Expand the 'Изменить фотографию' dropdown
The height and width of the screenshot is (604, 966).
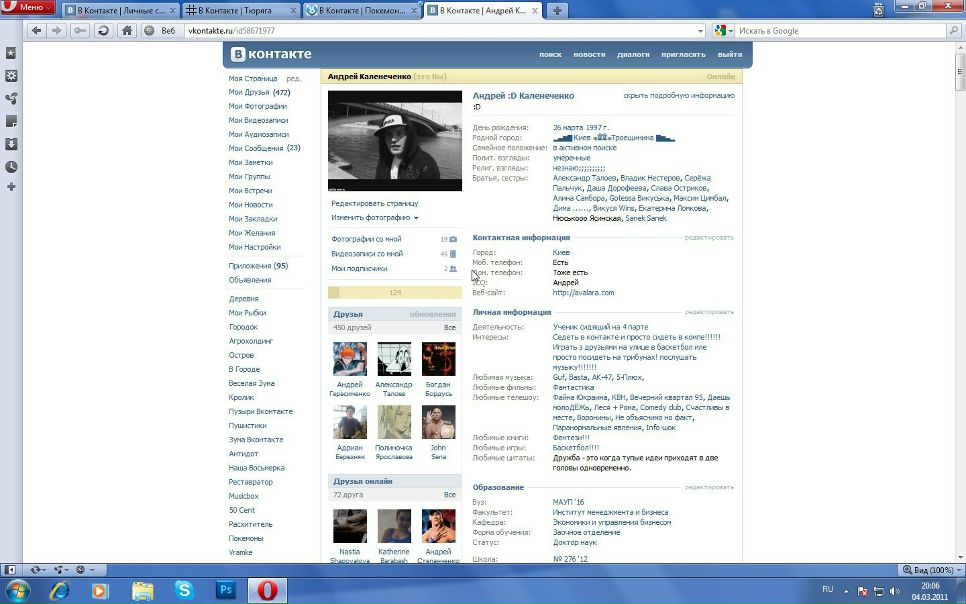coord(375,217)
